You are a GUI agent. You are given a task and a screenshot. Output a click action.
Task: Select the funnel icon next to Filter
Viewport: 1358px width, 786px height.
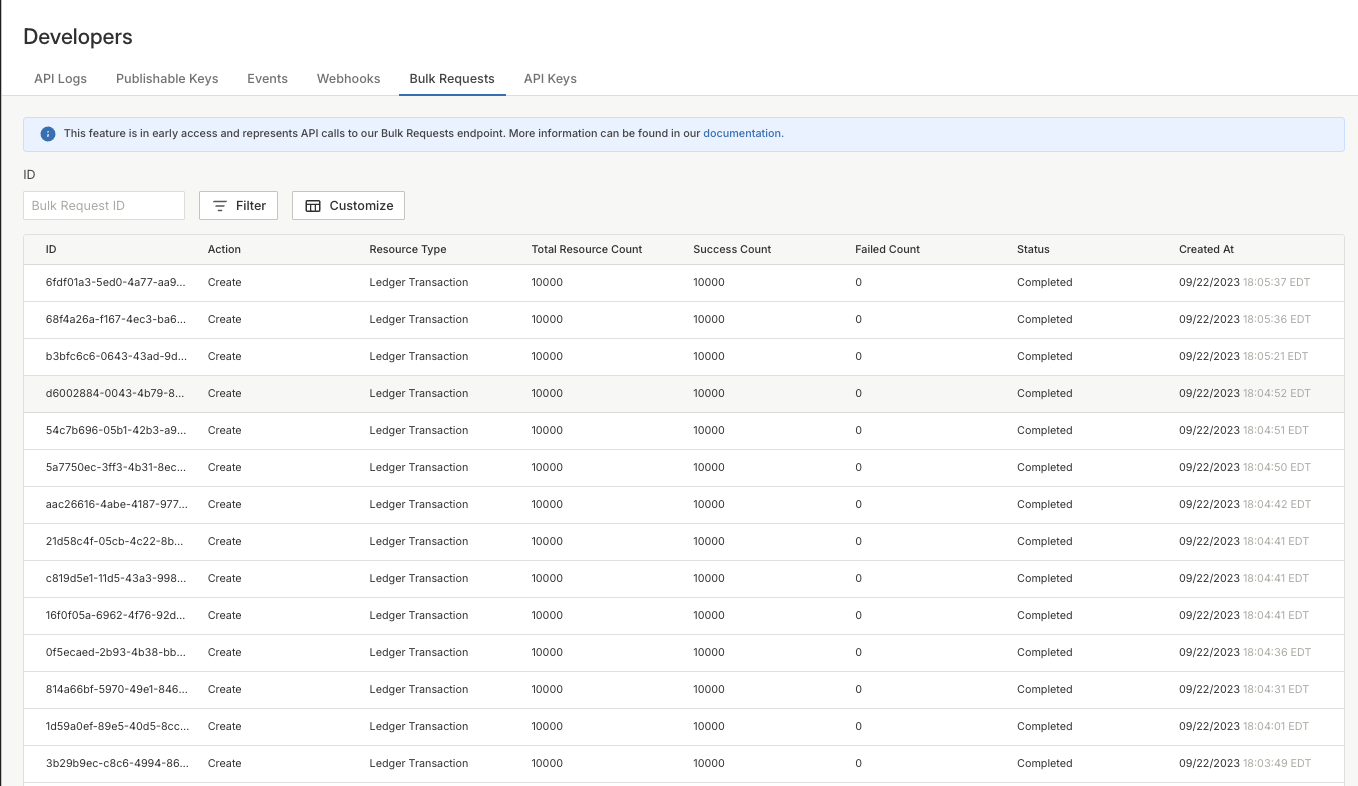(x=220, y=205)
